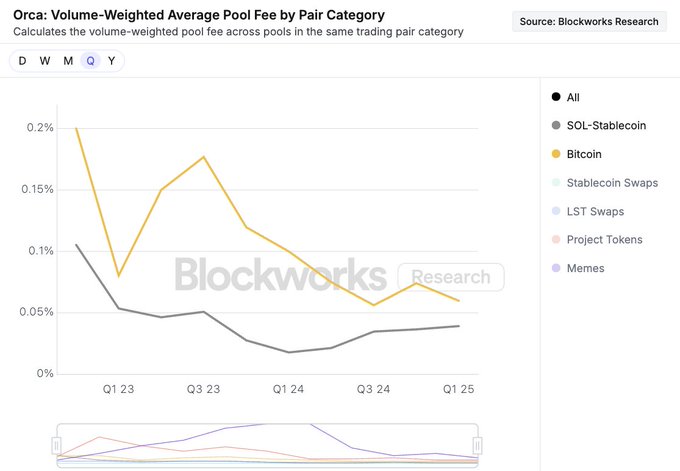This screenshot has height=471, width=680.
Task: Select the M monthly interval
Action: [x=68, y=61]
